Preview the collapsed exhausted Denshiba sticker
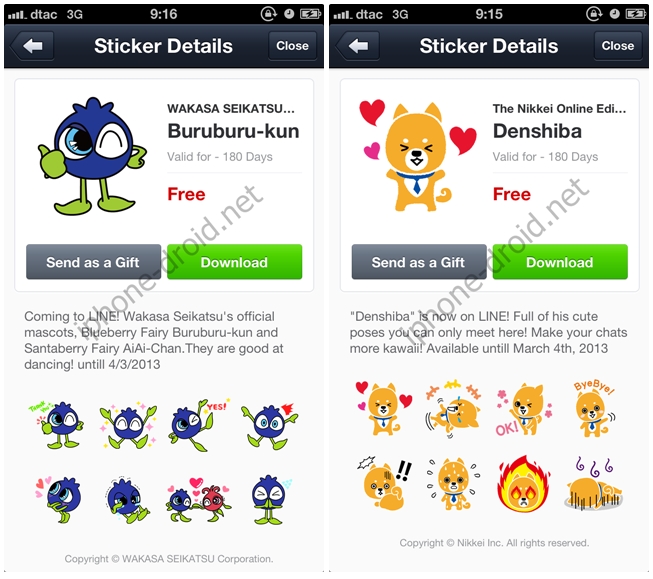The width and height of the screenshot is (653, 579). 593,485
